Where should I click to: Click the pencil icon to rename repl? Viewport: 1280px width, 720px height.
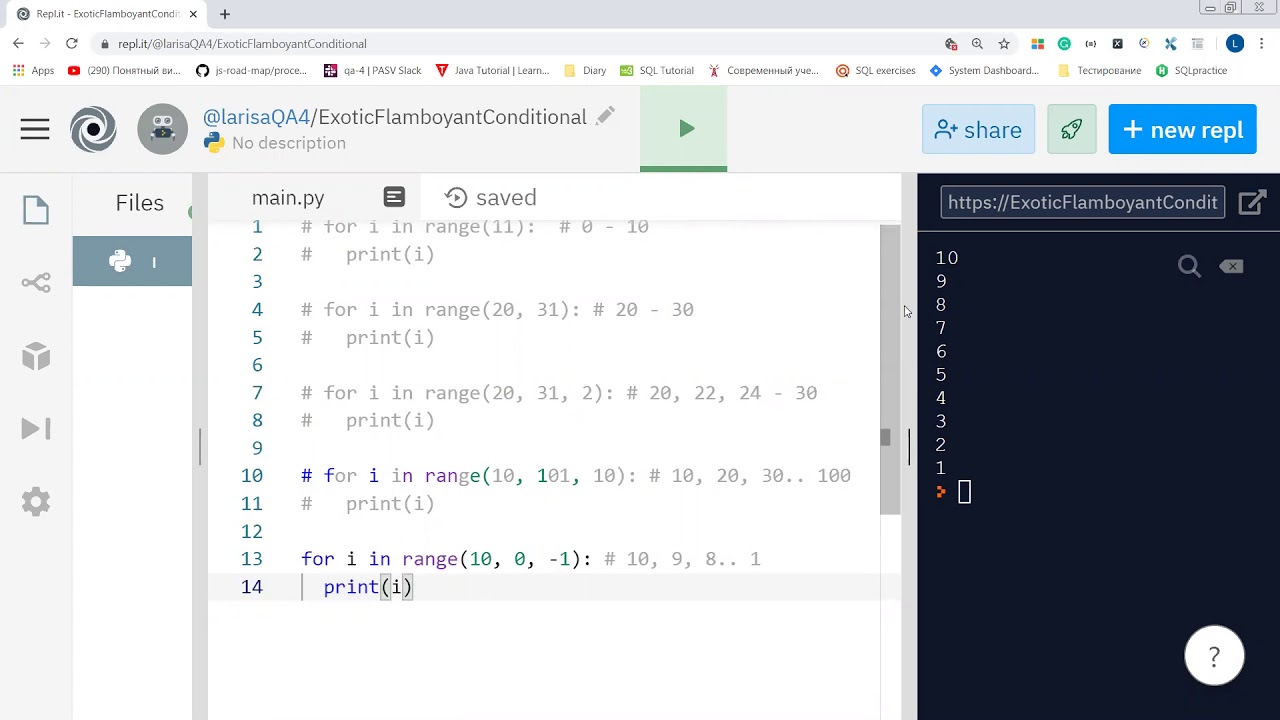[x=605, y=116]
